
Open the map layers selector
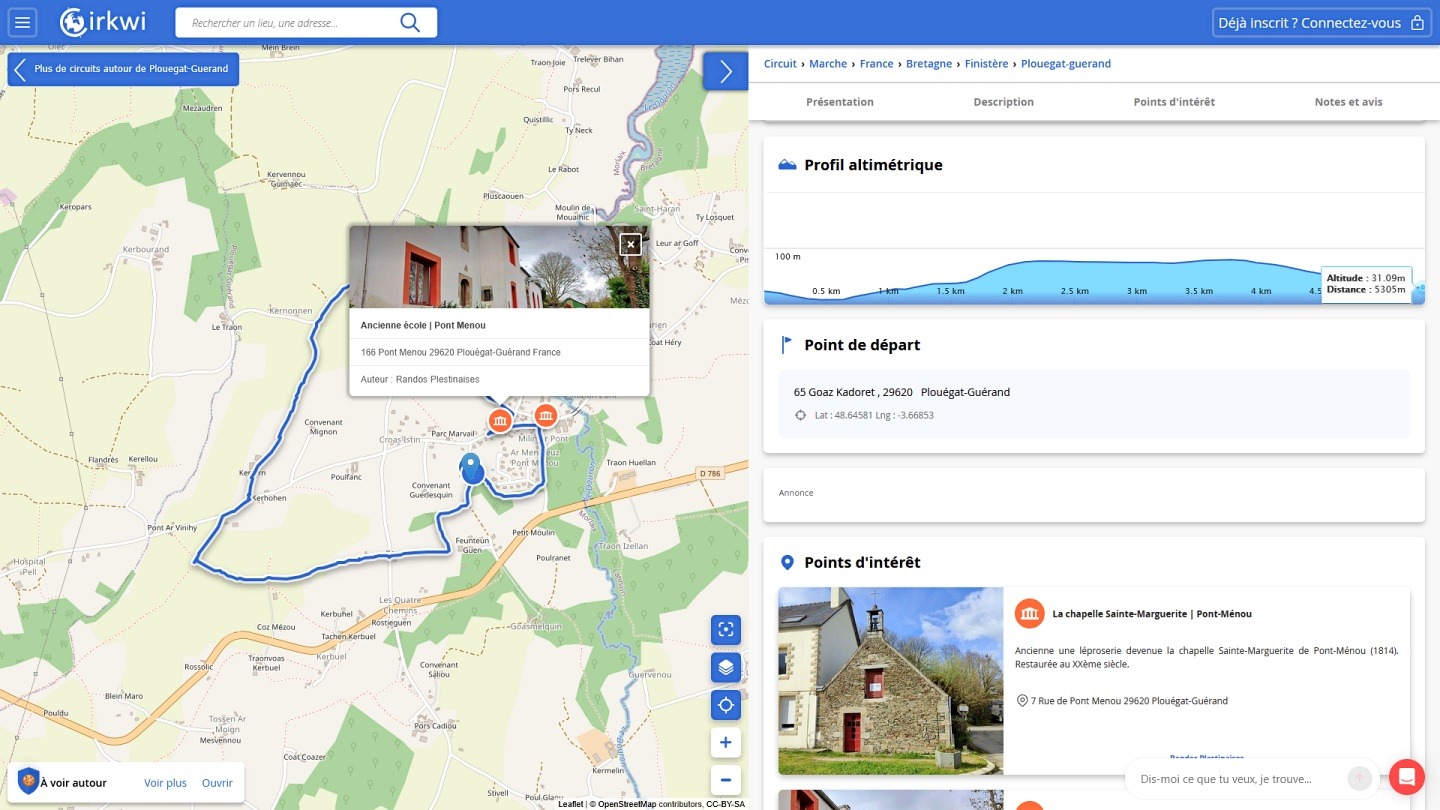tap(726, 667)
